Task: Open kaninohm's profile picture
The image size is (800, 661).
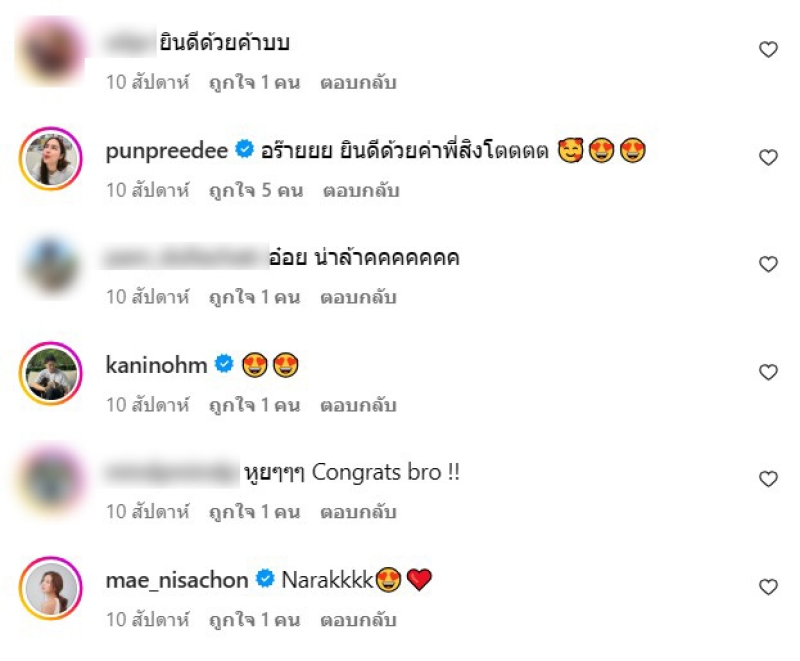Action: (x=51, y=373)
